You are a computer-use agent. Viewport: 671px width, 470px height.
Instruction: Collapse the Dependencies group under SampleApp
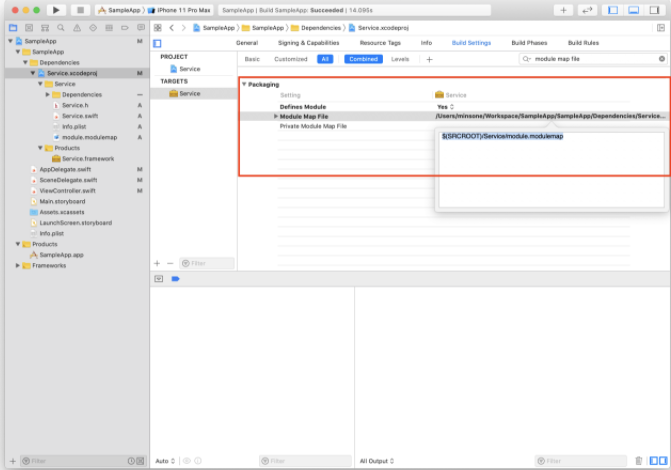pos(25,62)
